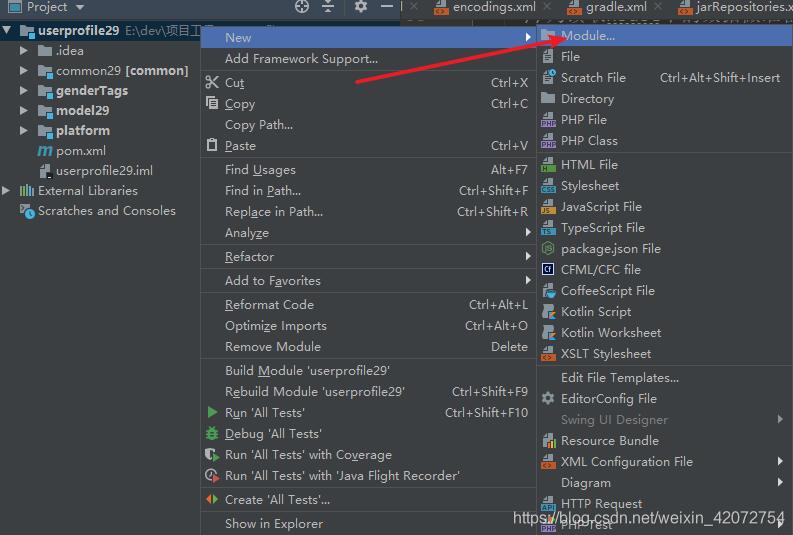
Task: Click the Kotlin Script file icon
Action: pos(548,311)
